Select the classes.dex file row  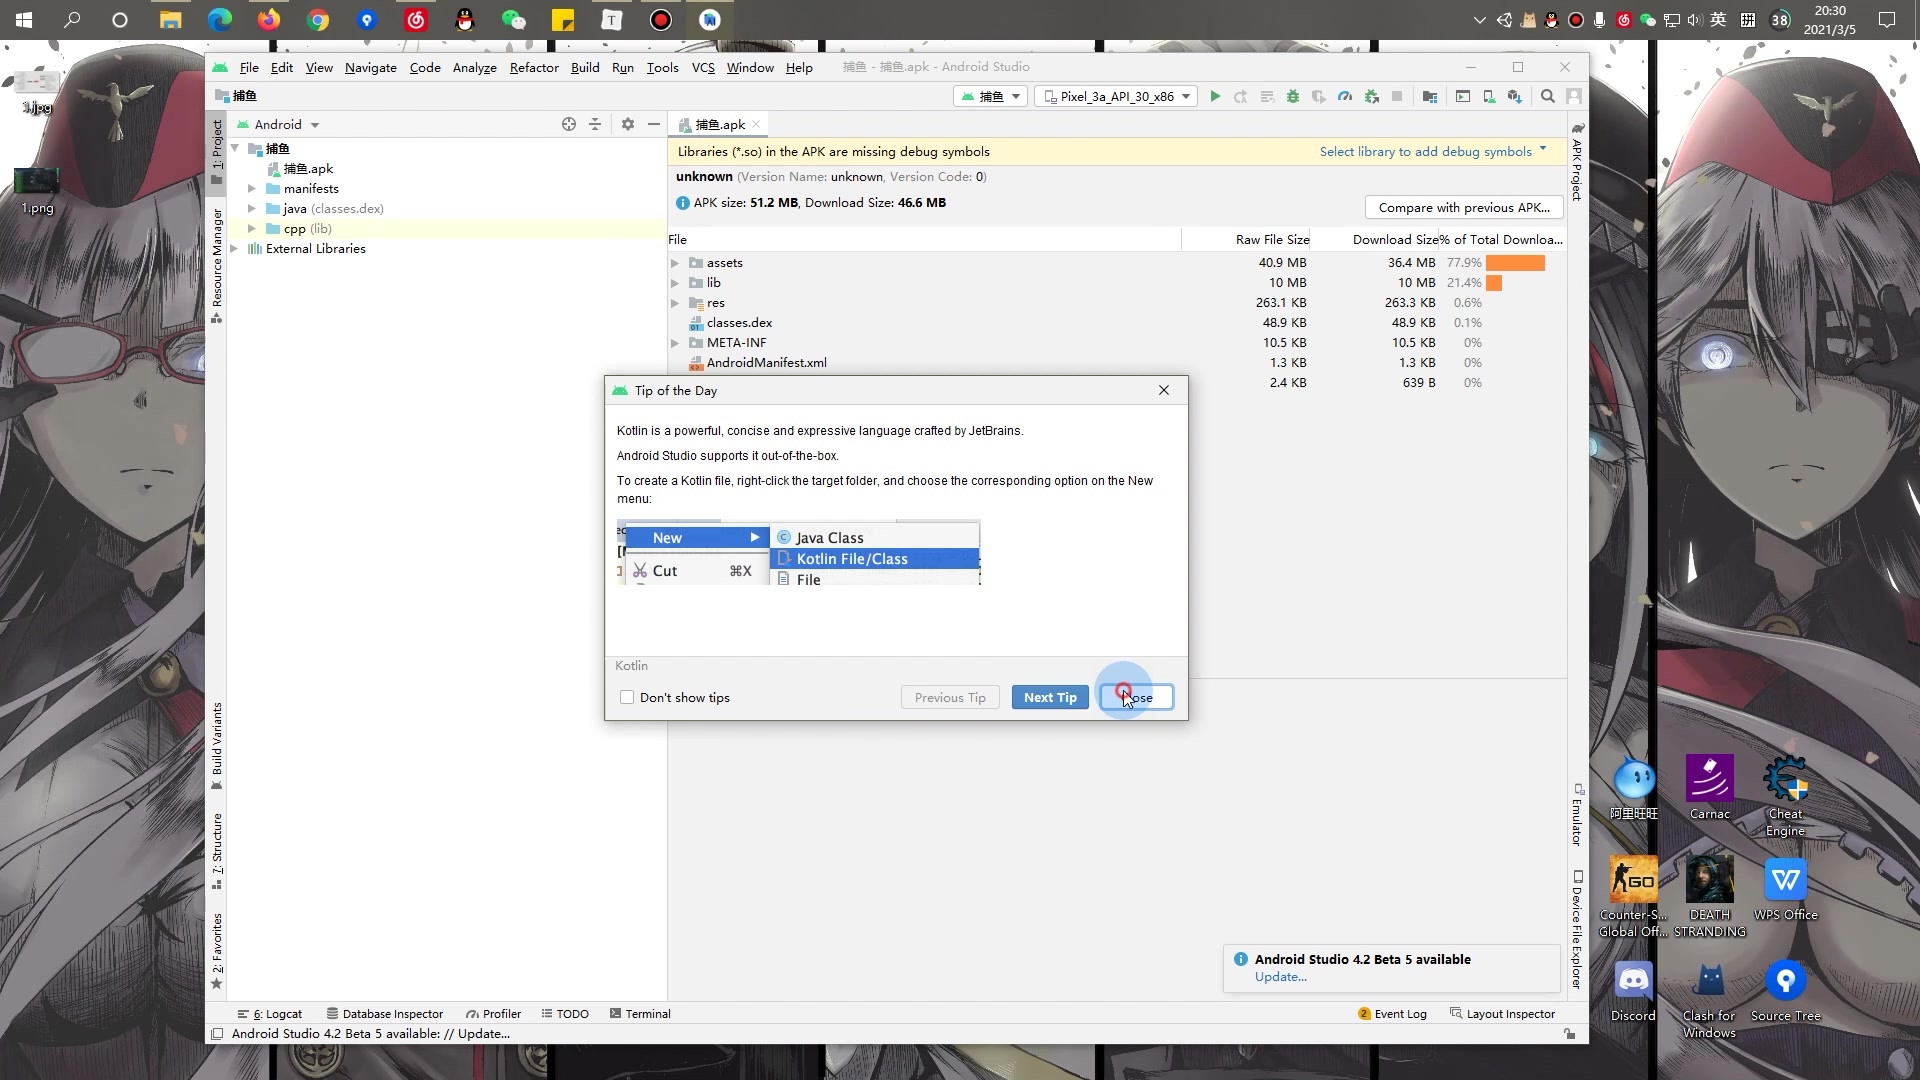tap(739, 322)
